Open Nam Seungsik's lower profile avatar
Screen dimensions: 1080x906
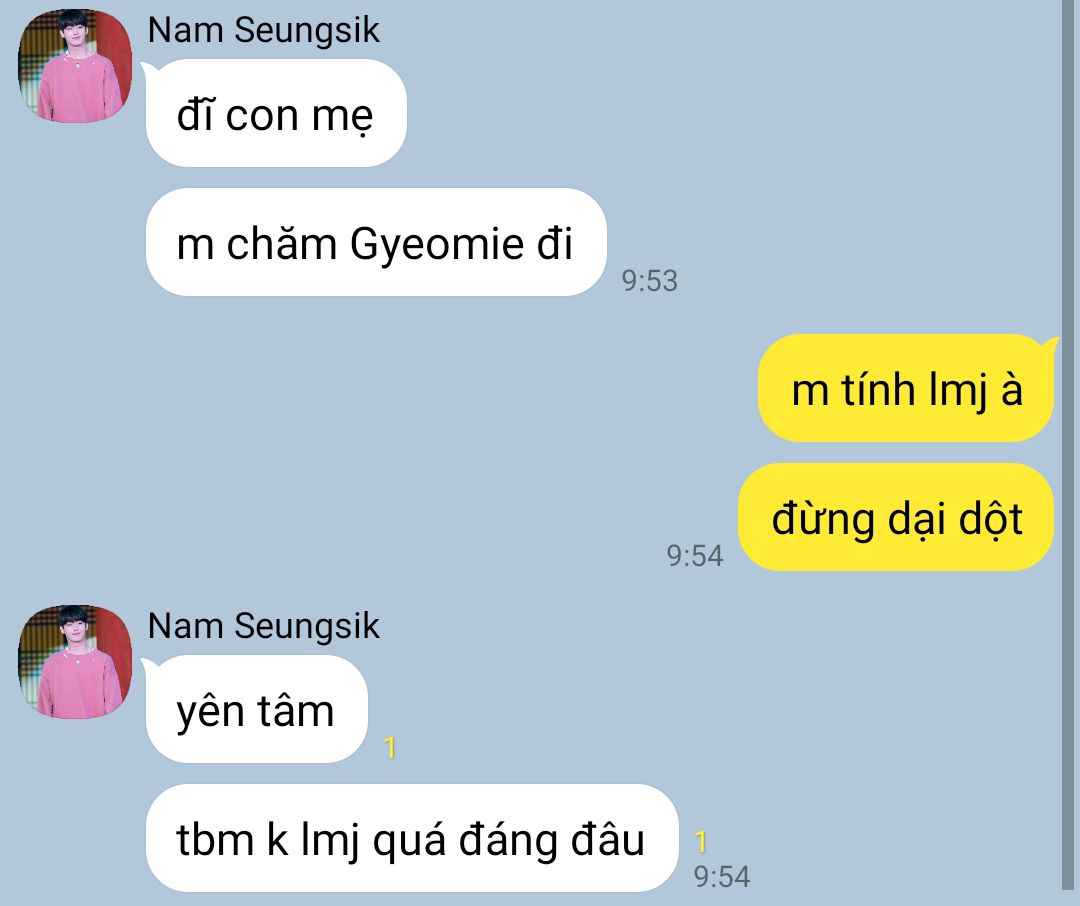click(74, 661)
